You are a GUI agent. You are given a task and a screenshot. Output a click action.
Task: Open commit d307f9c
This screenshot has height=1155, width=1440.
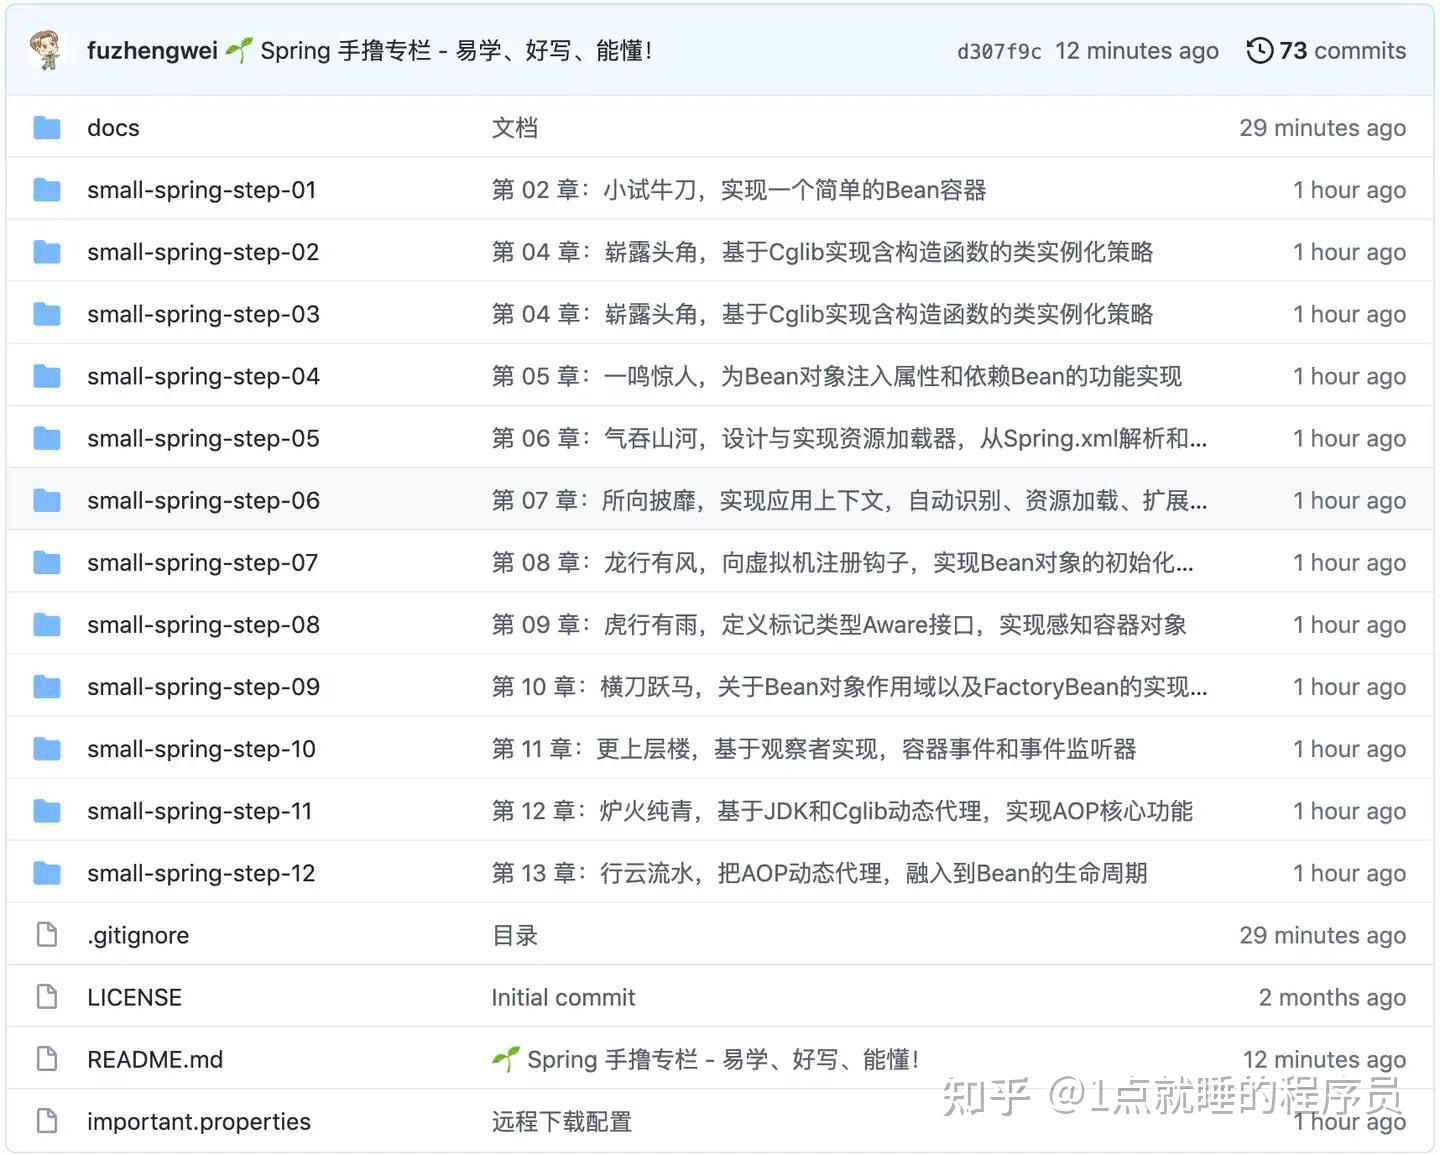click(998, 50)
